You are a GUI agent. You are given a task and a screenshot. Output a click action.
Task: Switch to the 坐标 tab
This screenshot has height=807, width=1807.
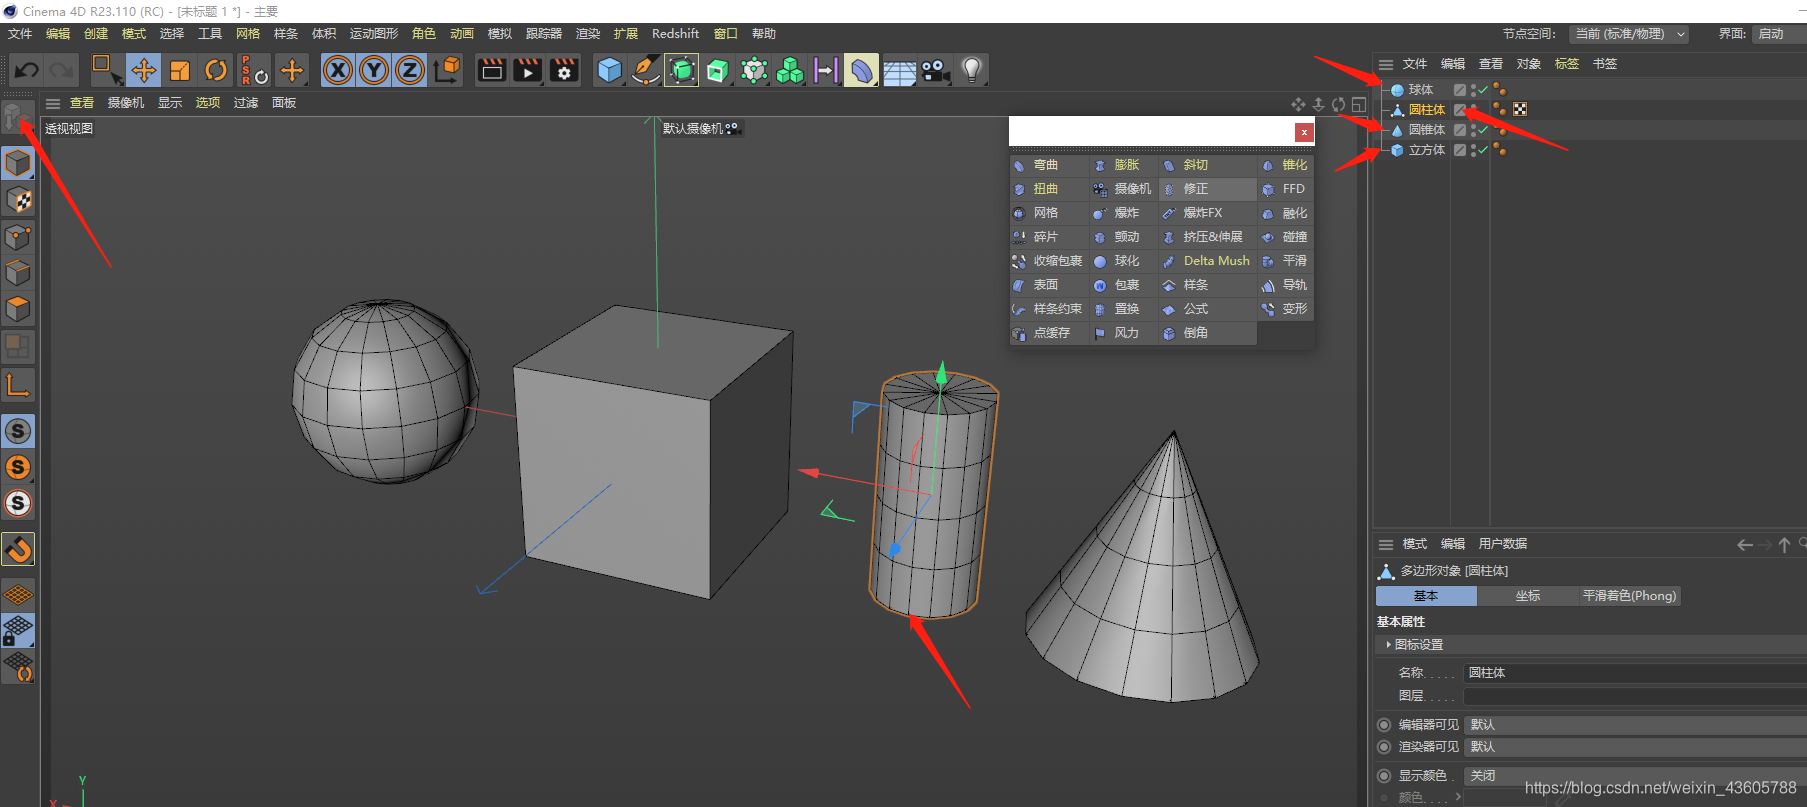point(1527,596)
